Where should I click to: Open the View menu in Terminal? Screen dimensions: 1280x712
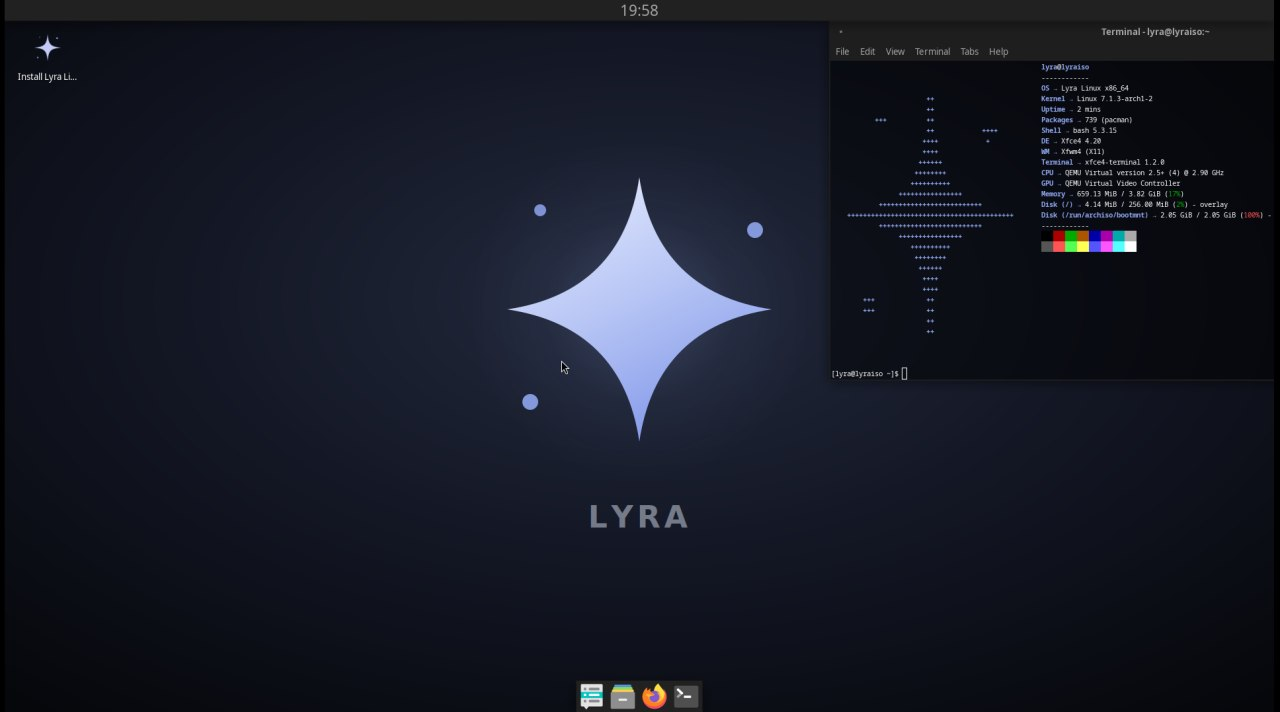[895, 52]
